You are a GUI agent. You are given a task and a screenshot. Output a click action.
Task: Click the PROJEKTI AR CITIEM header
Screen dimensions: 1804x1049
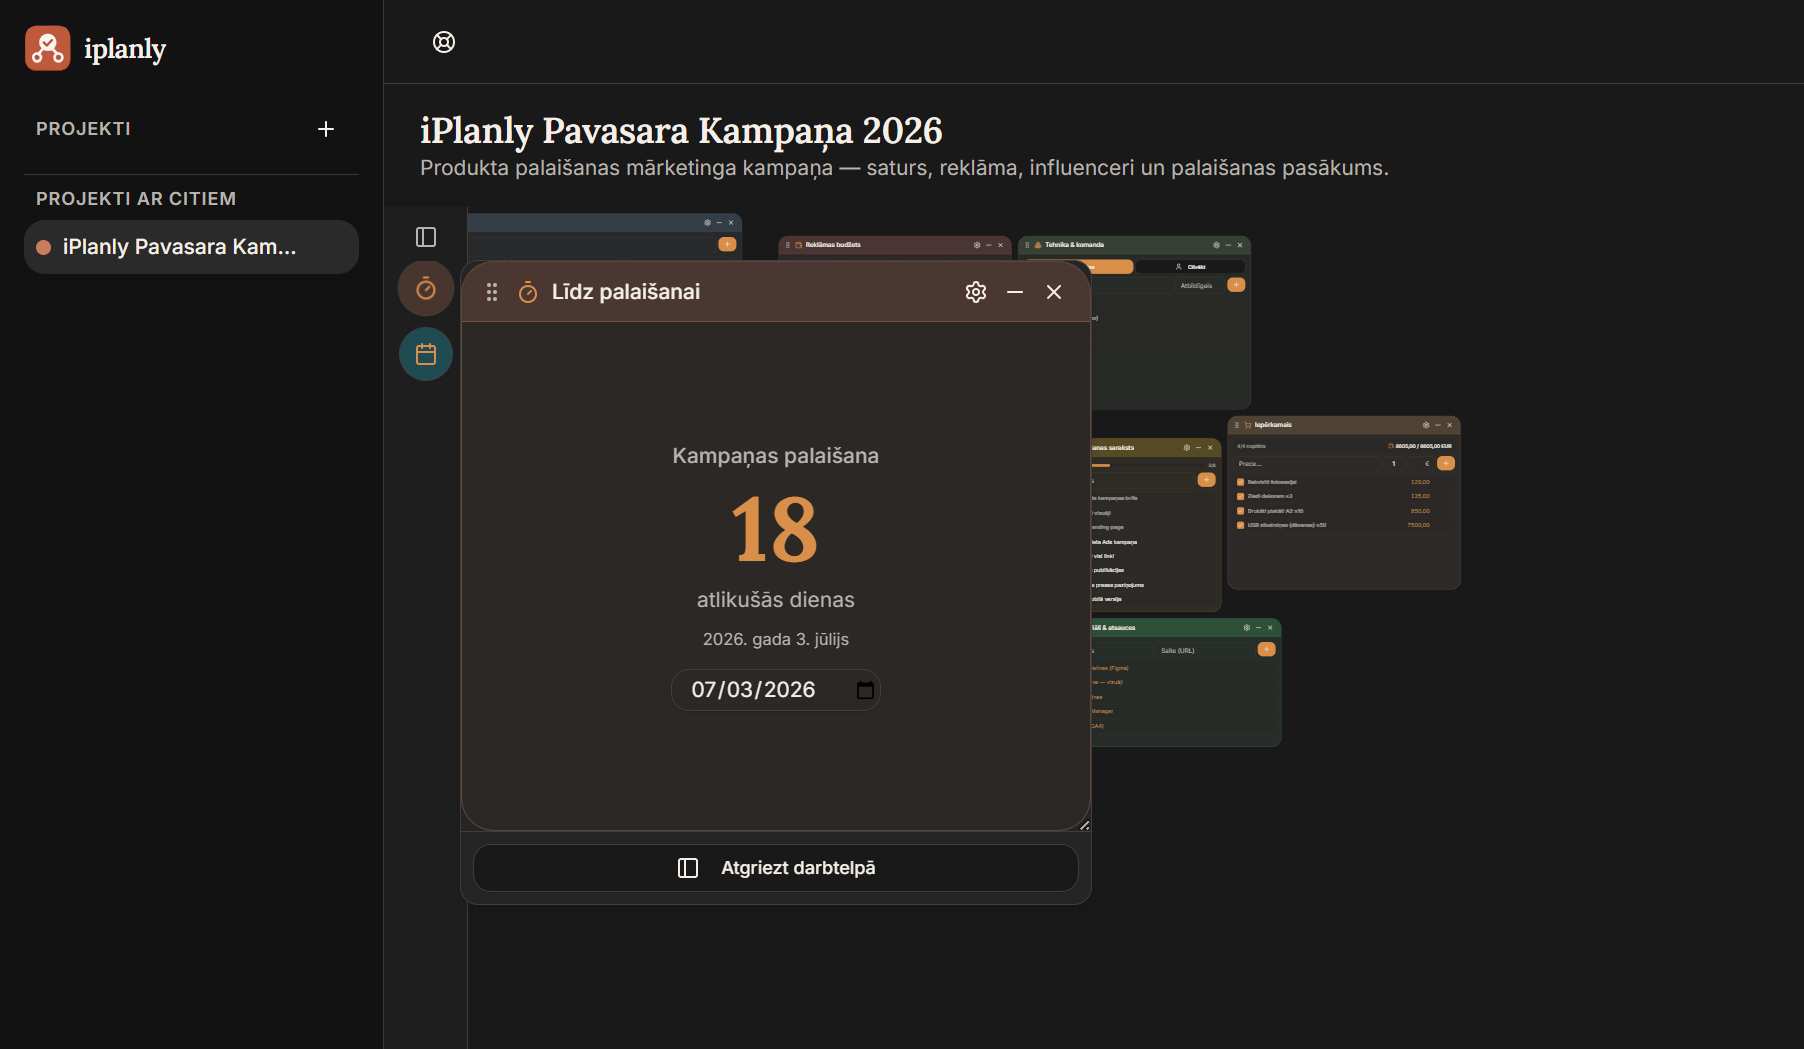pyautogui.click(x=136, y=199)
